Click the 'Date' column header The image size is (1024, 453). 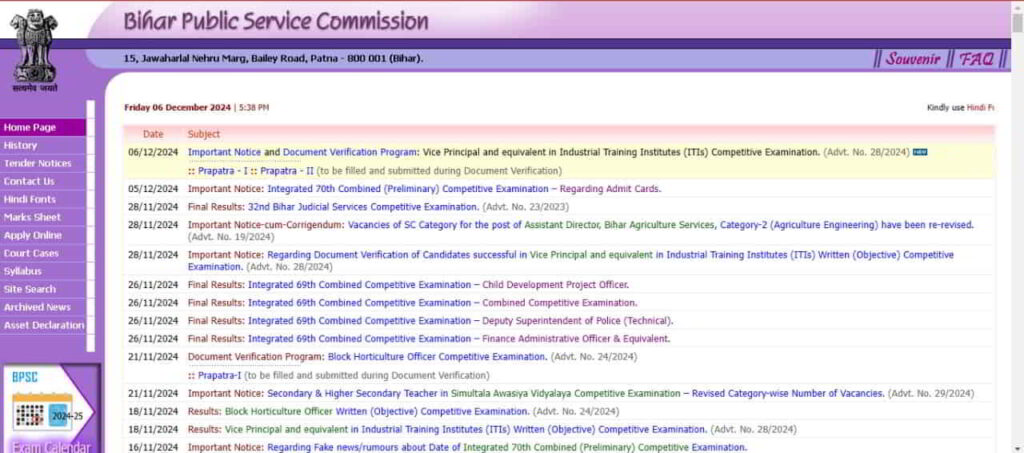tap(153, 134)
